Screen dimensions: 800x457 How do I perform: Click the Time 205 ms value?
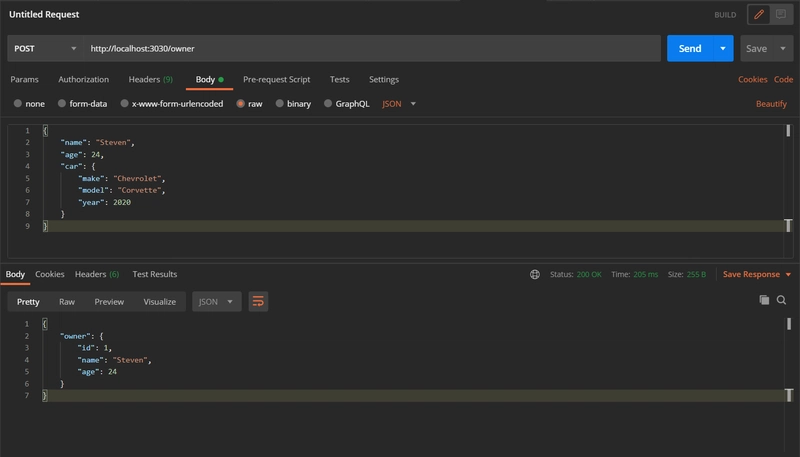click(x=645, y=274)
